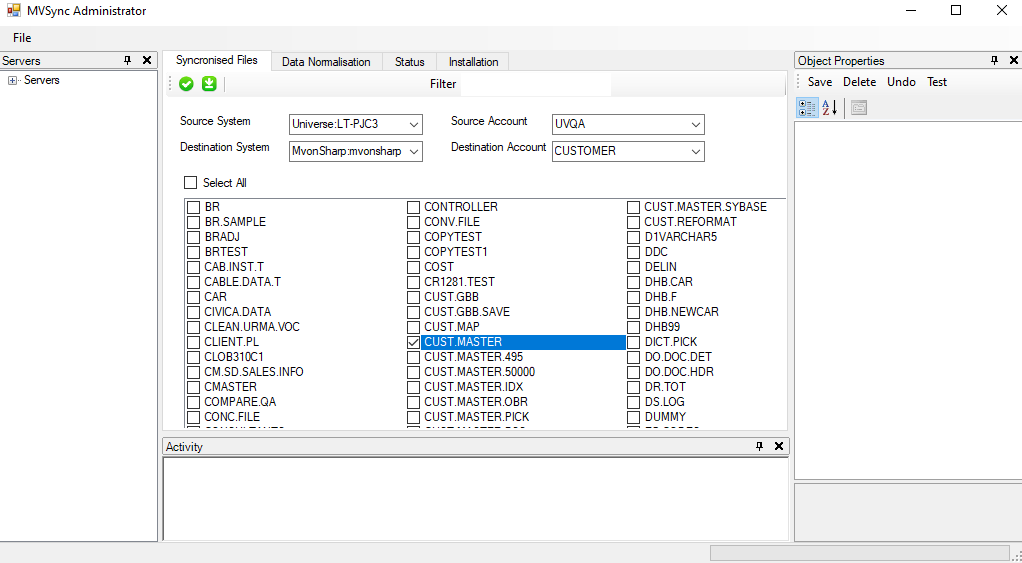Close the Activity panel

[x=778, y=446]
